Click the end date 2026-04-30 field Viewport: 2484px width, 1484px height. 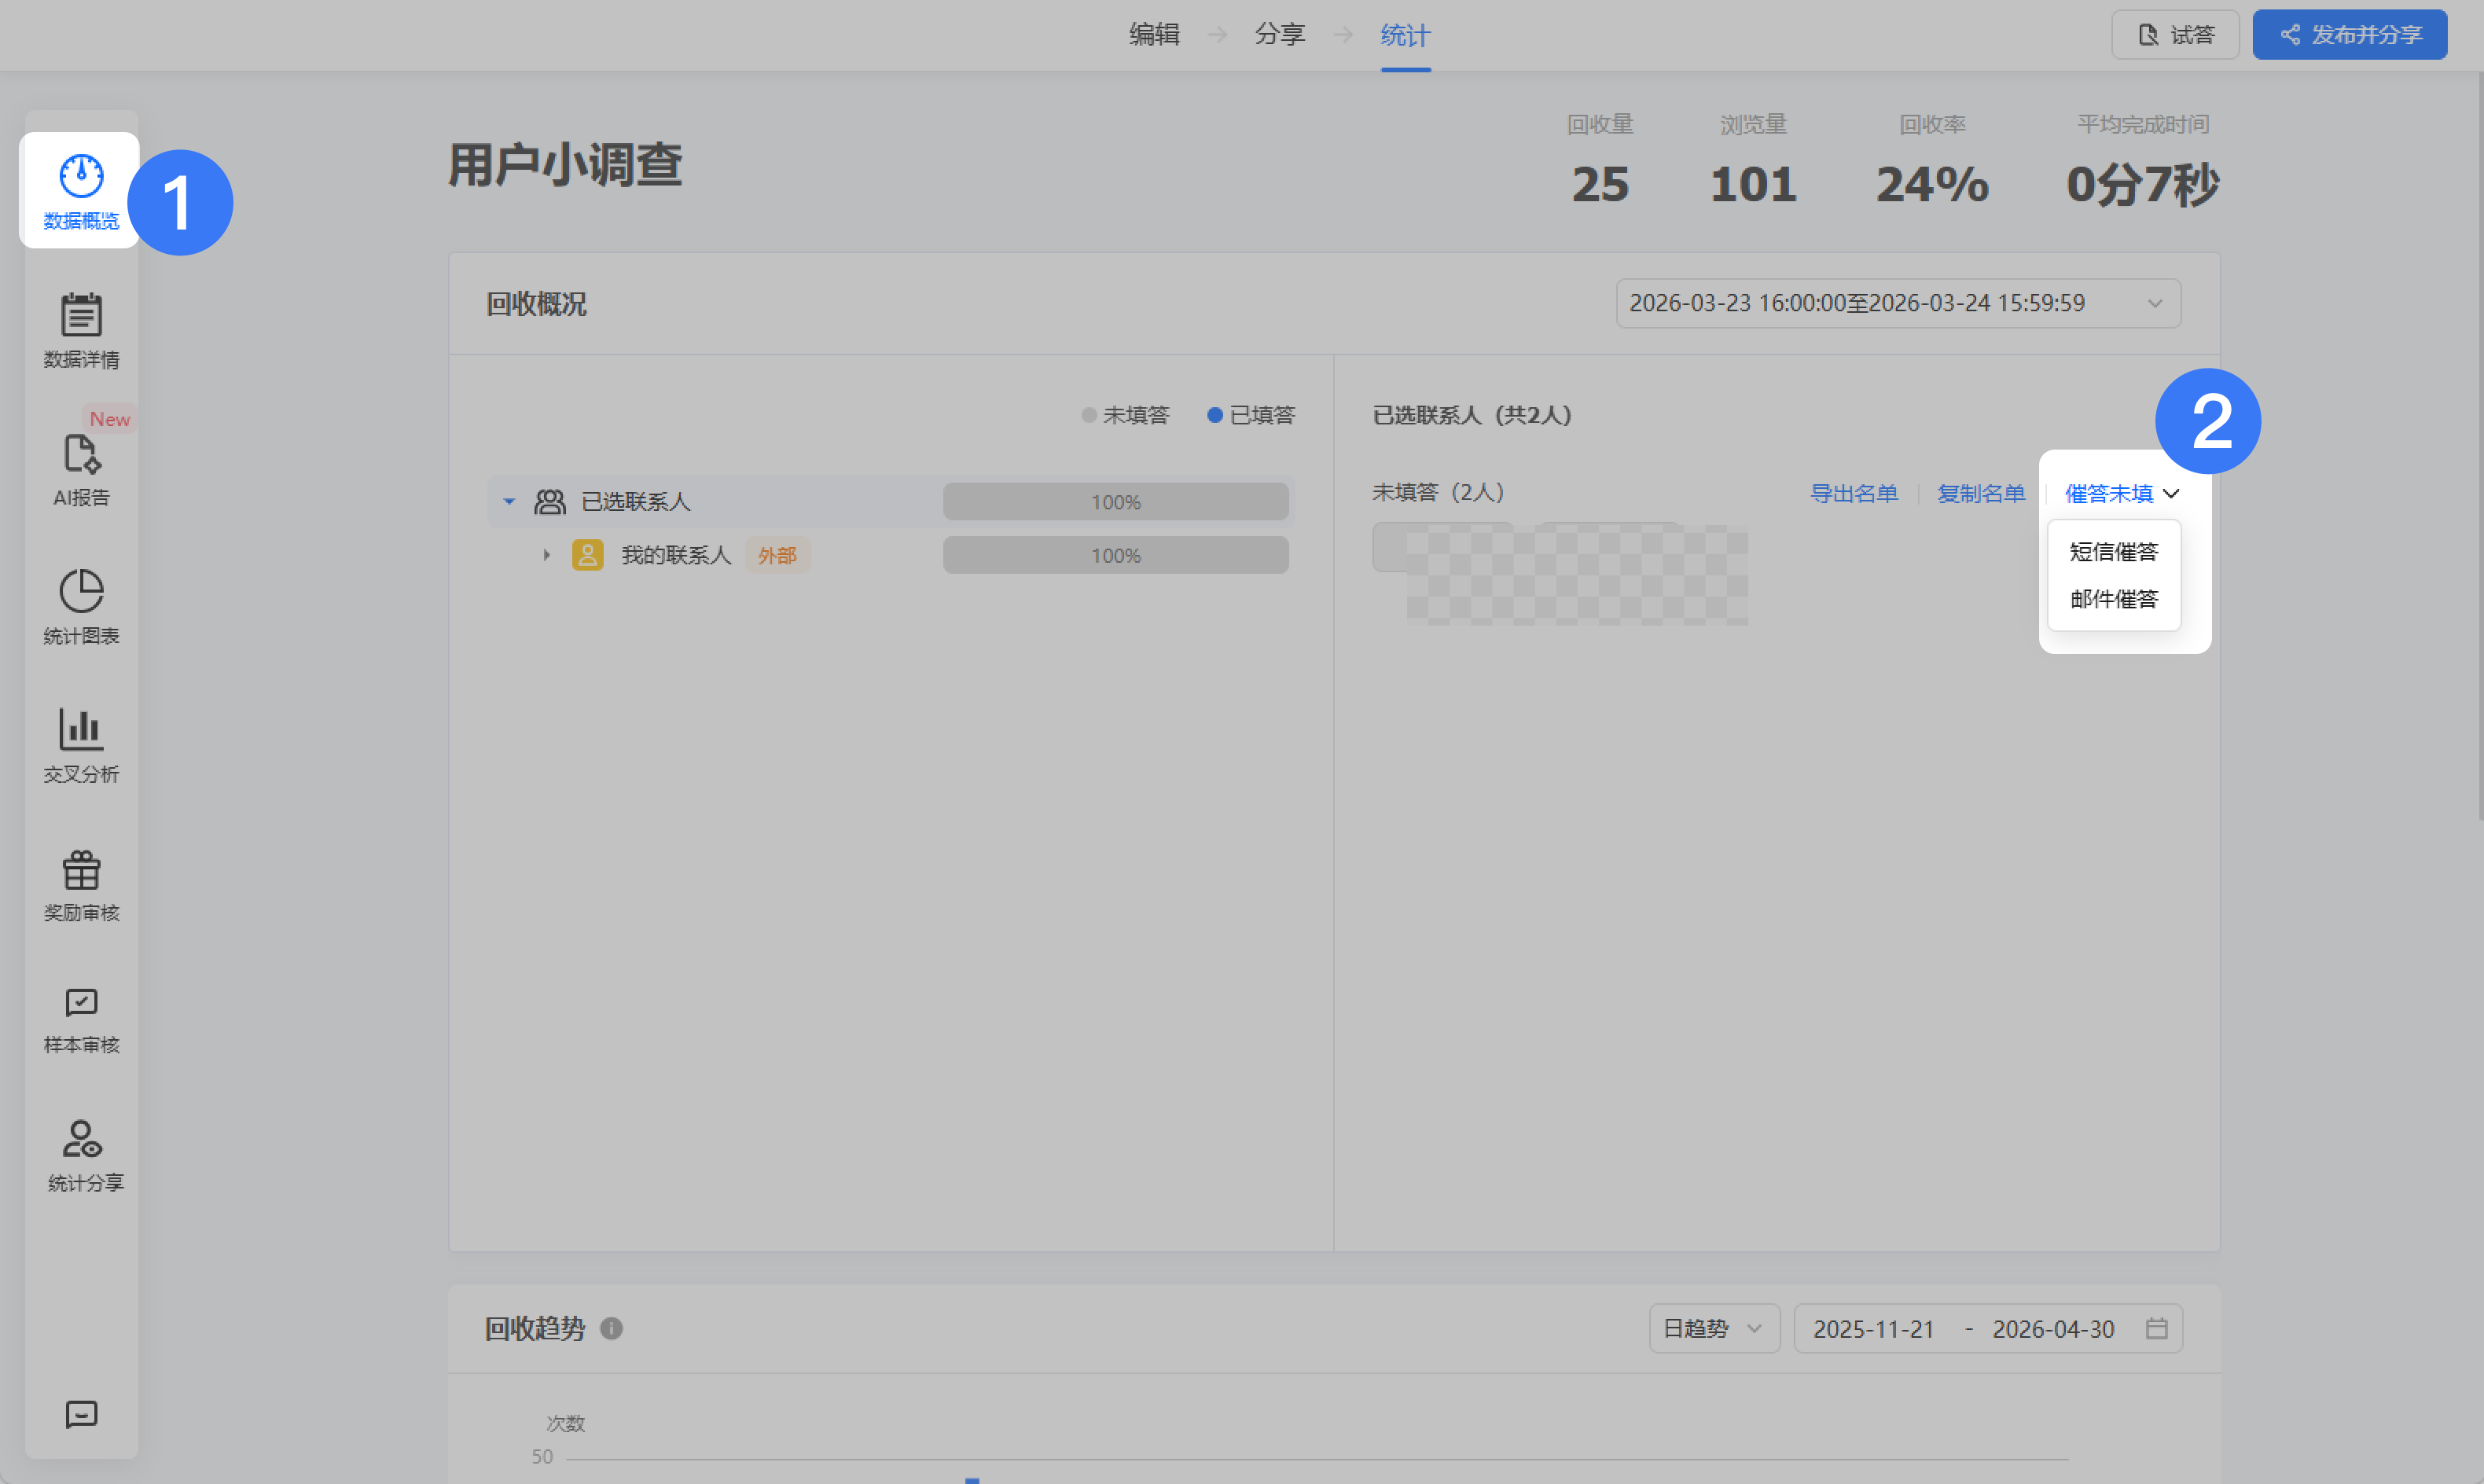click(x=2053, y=1329)
